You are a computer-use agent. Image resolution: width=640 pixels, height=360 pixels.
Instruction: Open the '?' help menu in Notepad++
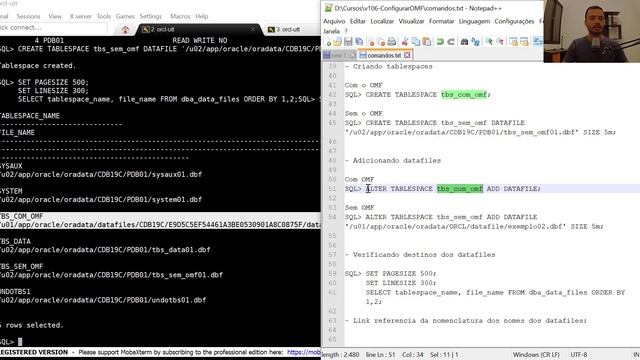point(346,31)
